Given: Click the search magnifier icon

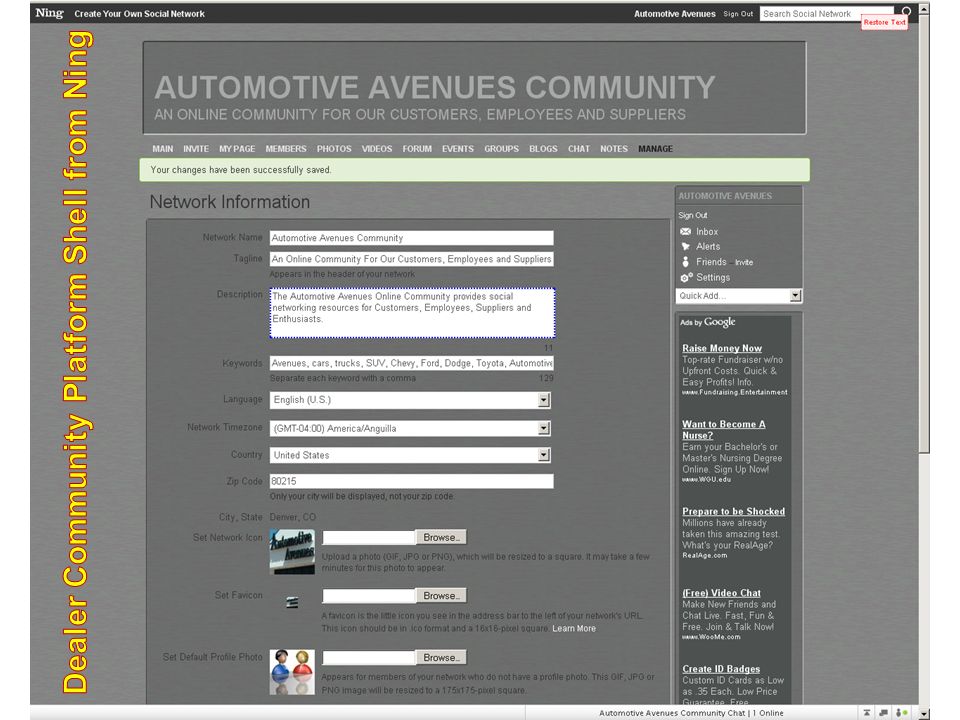Looking at the screenshot, I should click(906, 11).
